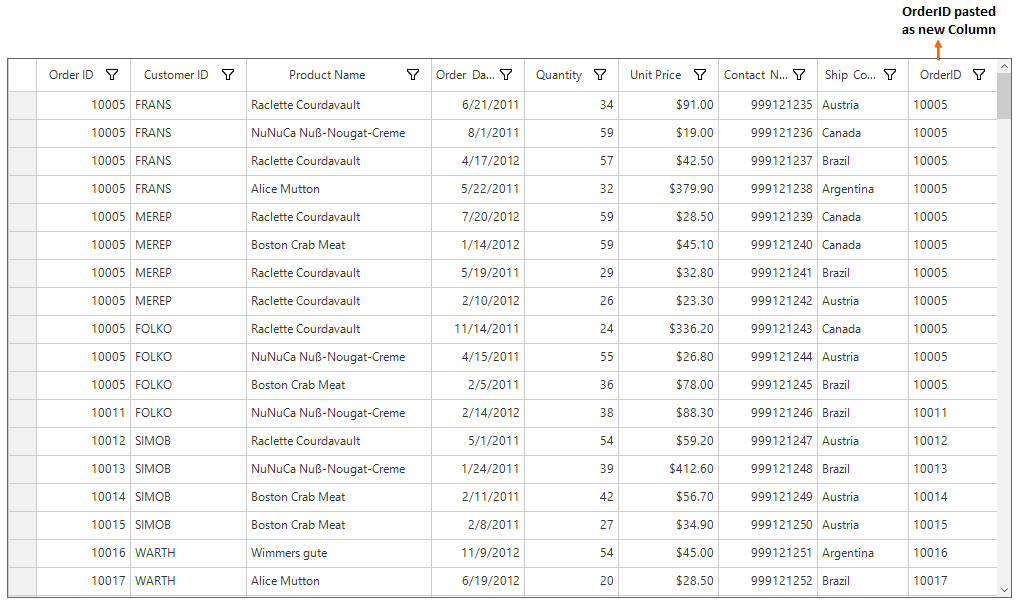The width and height of the screenshot is (1024, 606).
Task: Open the Order ID column filter icon
Action: click(112, 74)
